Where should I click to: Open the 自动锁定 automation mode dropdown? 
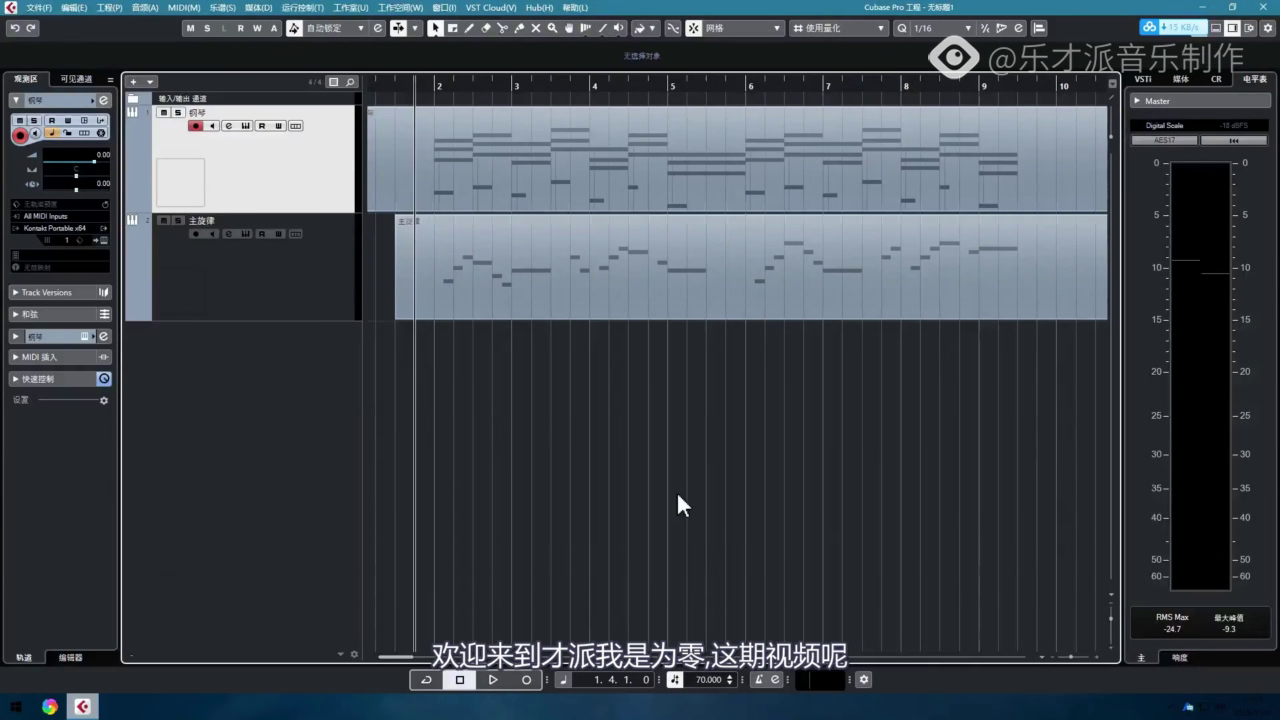(336, 28)
